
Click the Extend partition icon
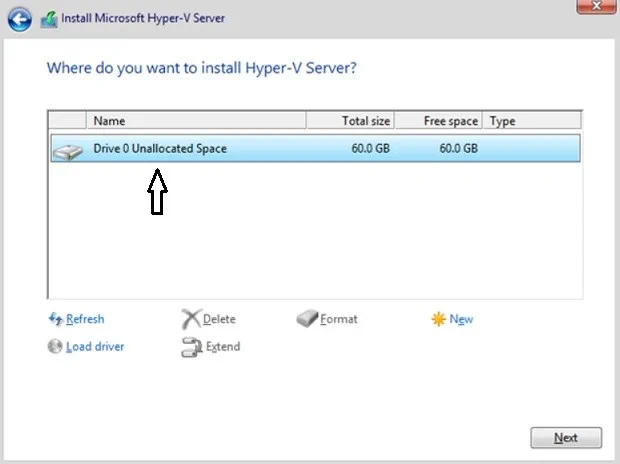191,347
